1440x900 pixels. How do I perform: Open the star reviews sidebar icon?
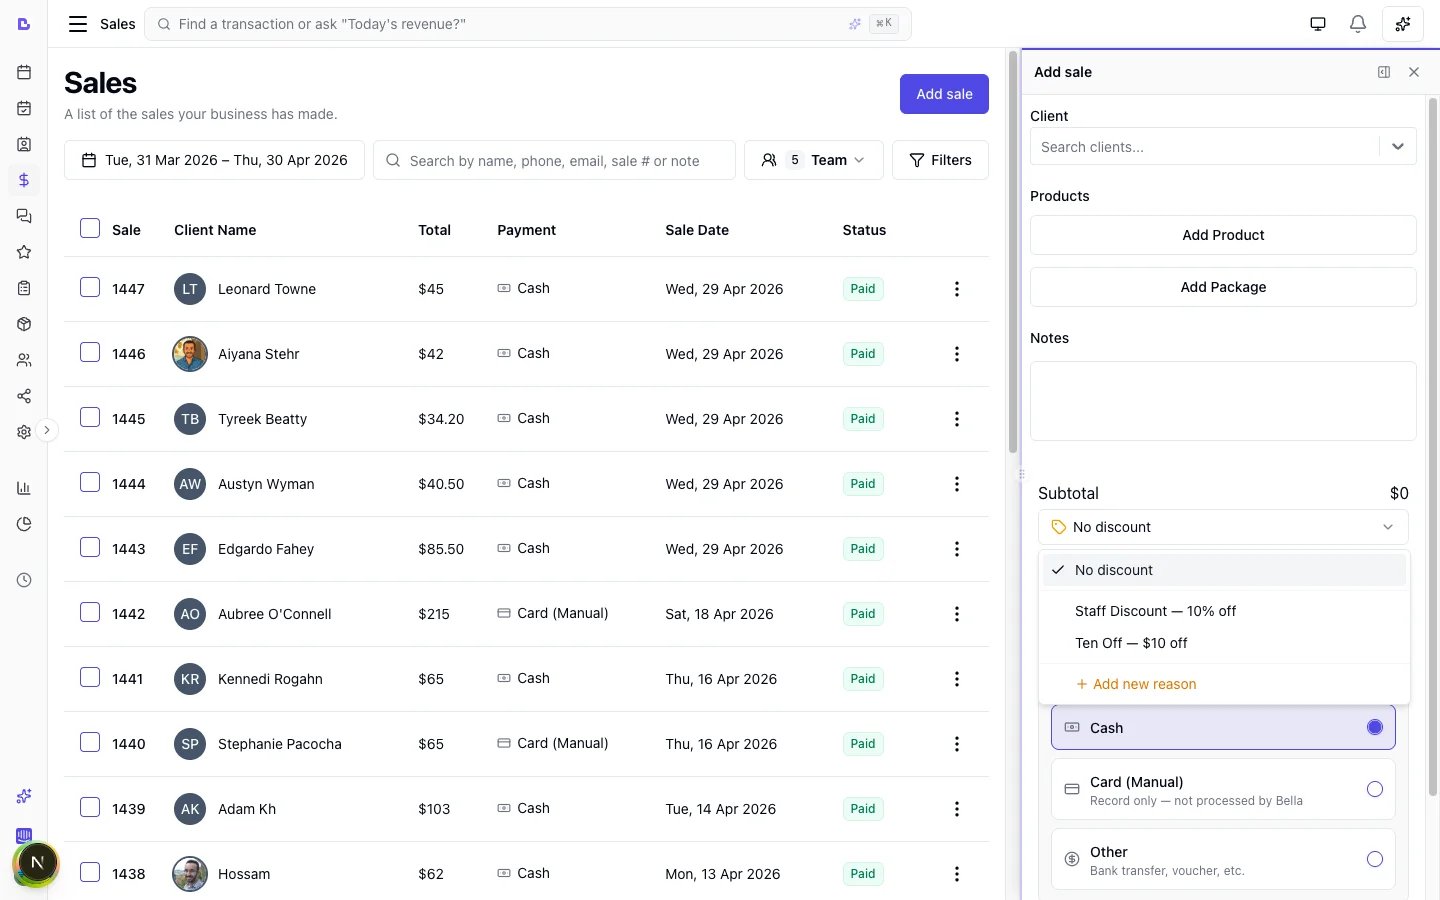point(24,252)
